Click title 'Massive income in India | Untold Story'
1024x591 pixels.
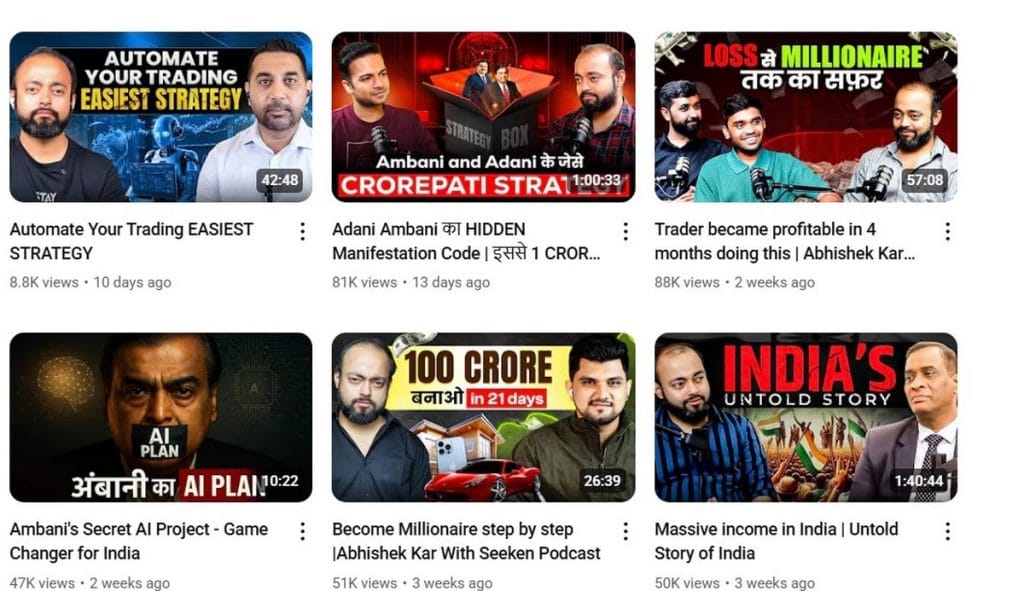[x=776, y=541]
